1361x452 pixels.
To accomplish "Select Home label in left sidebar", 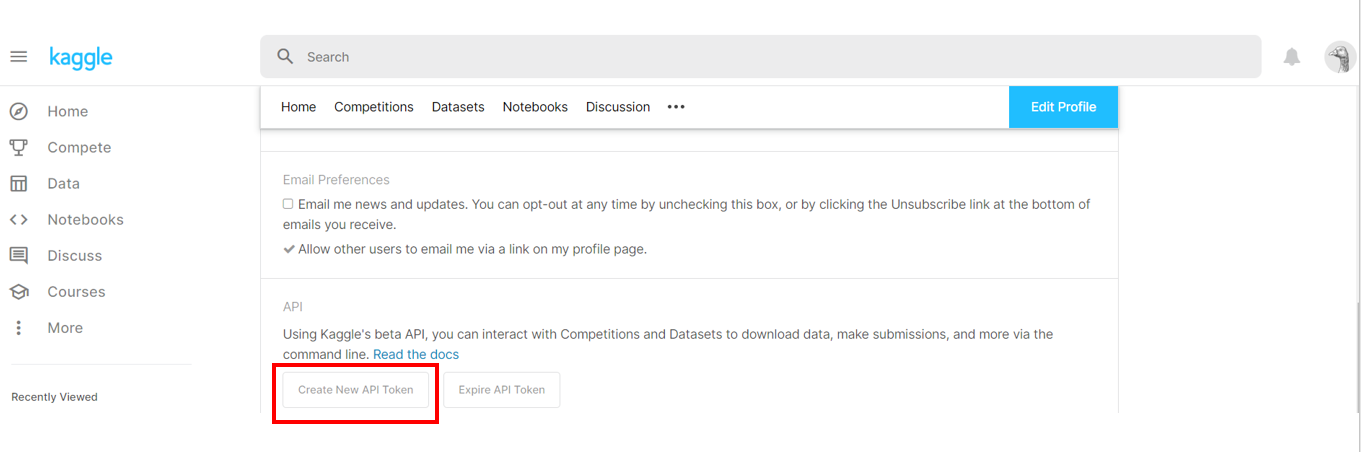I will pos(68,111).
